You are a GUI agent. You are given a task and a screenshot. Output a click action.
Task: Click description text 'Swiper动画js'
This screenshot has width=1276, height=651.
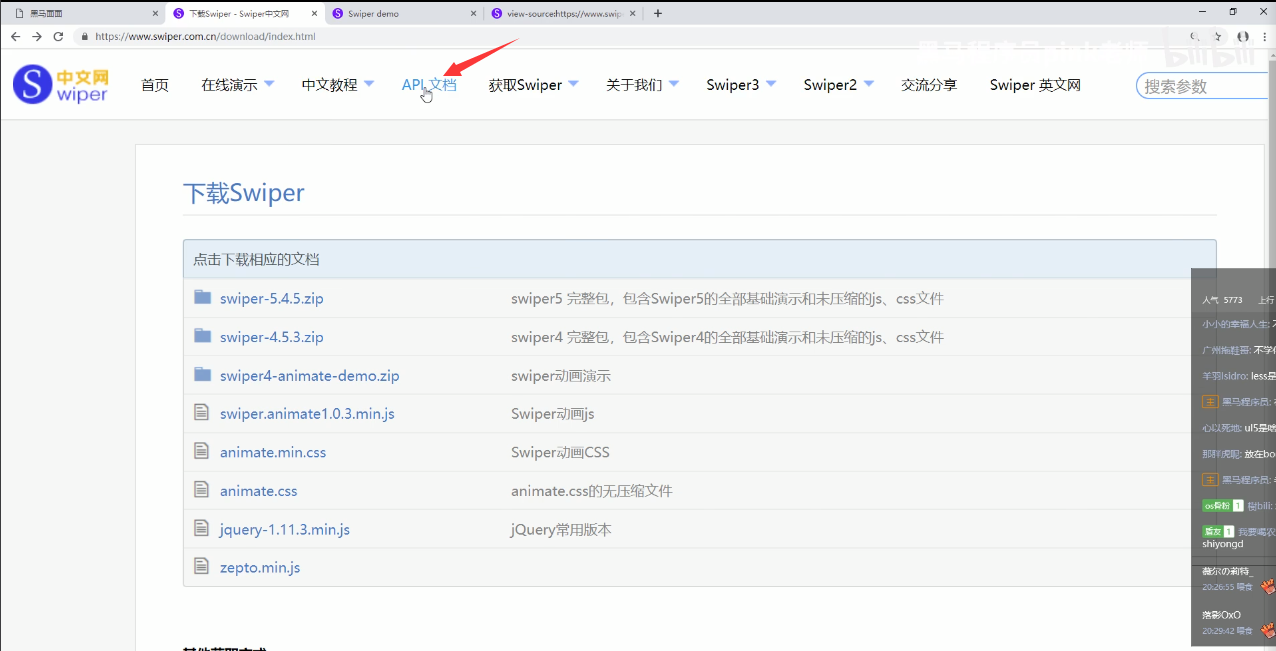point(553,414)
